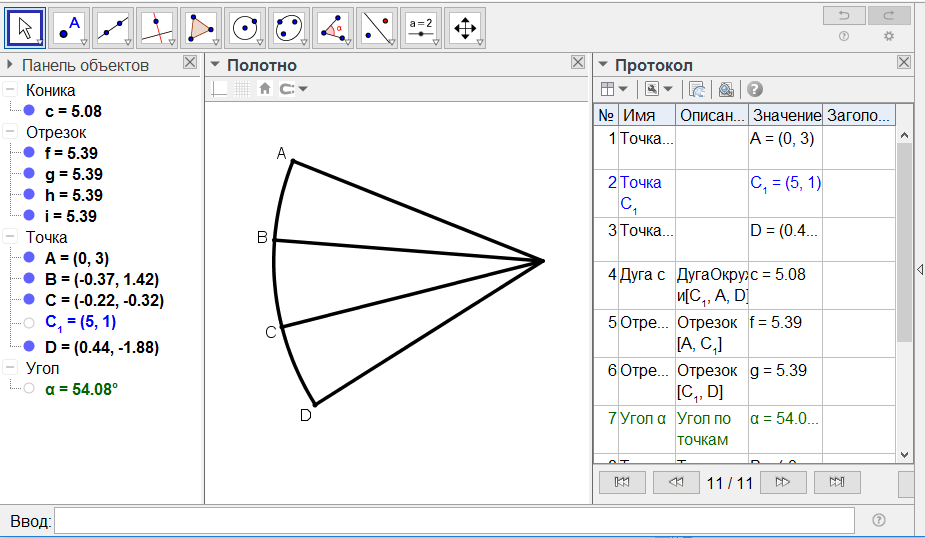Collapse the Полотно panel style bar triangle
This screenshot has width=925, height=538.
pyautogui.click(x=215, y=65)
